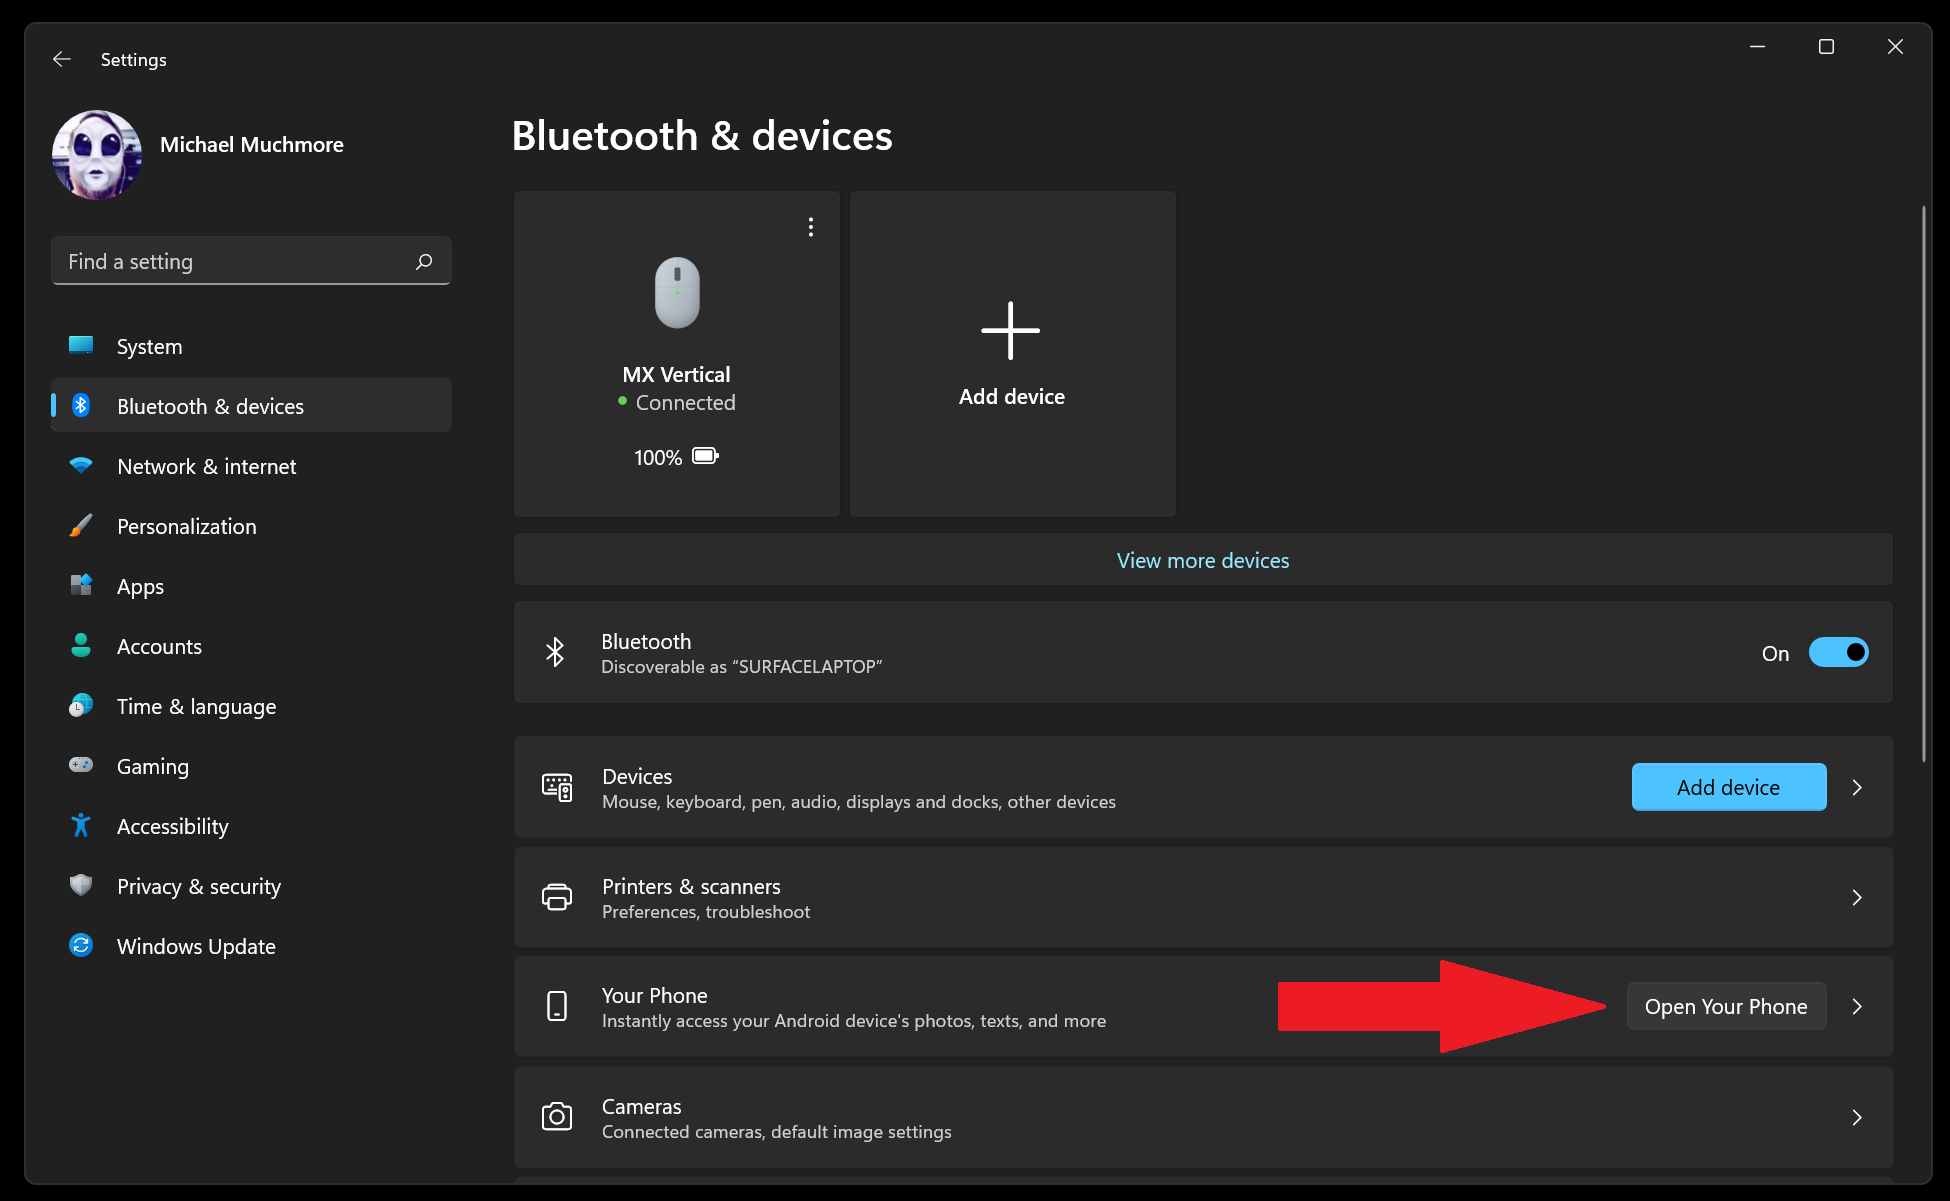Click the search magnifier icon
Viewport: 1950px width, 1201px height.
(x=424, y=261)
